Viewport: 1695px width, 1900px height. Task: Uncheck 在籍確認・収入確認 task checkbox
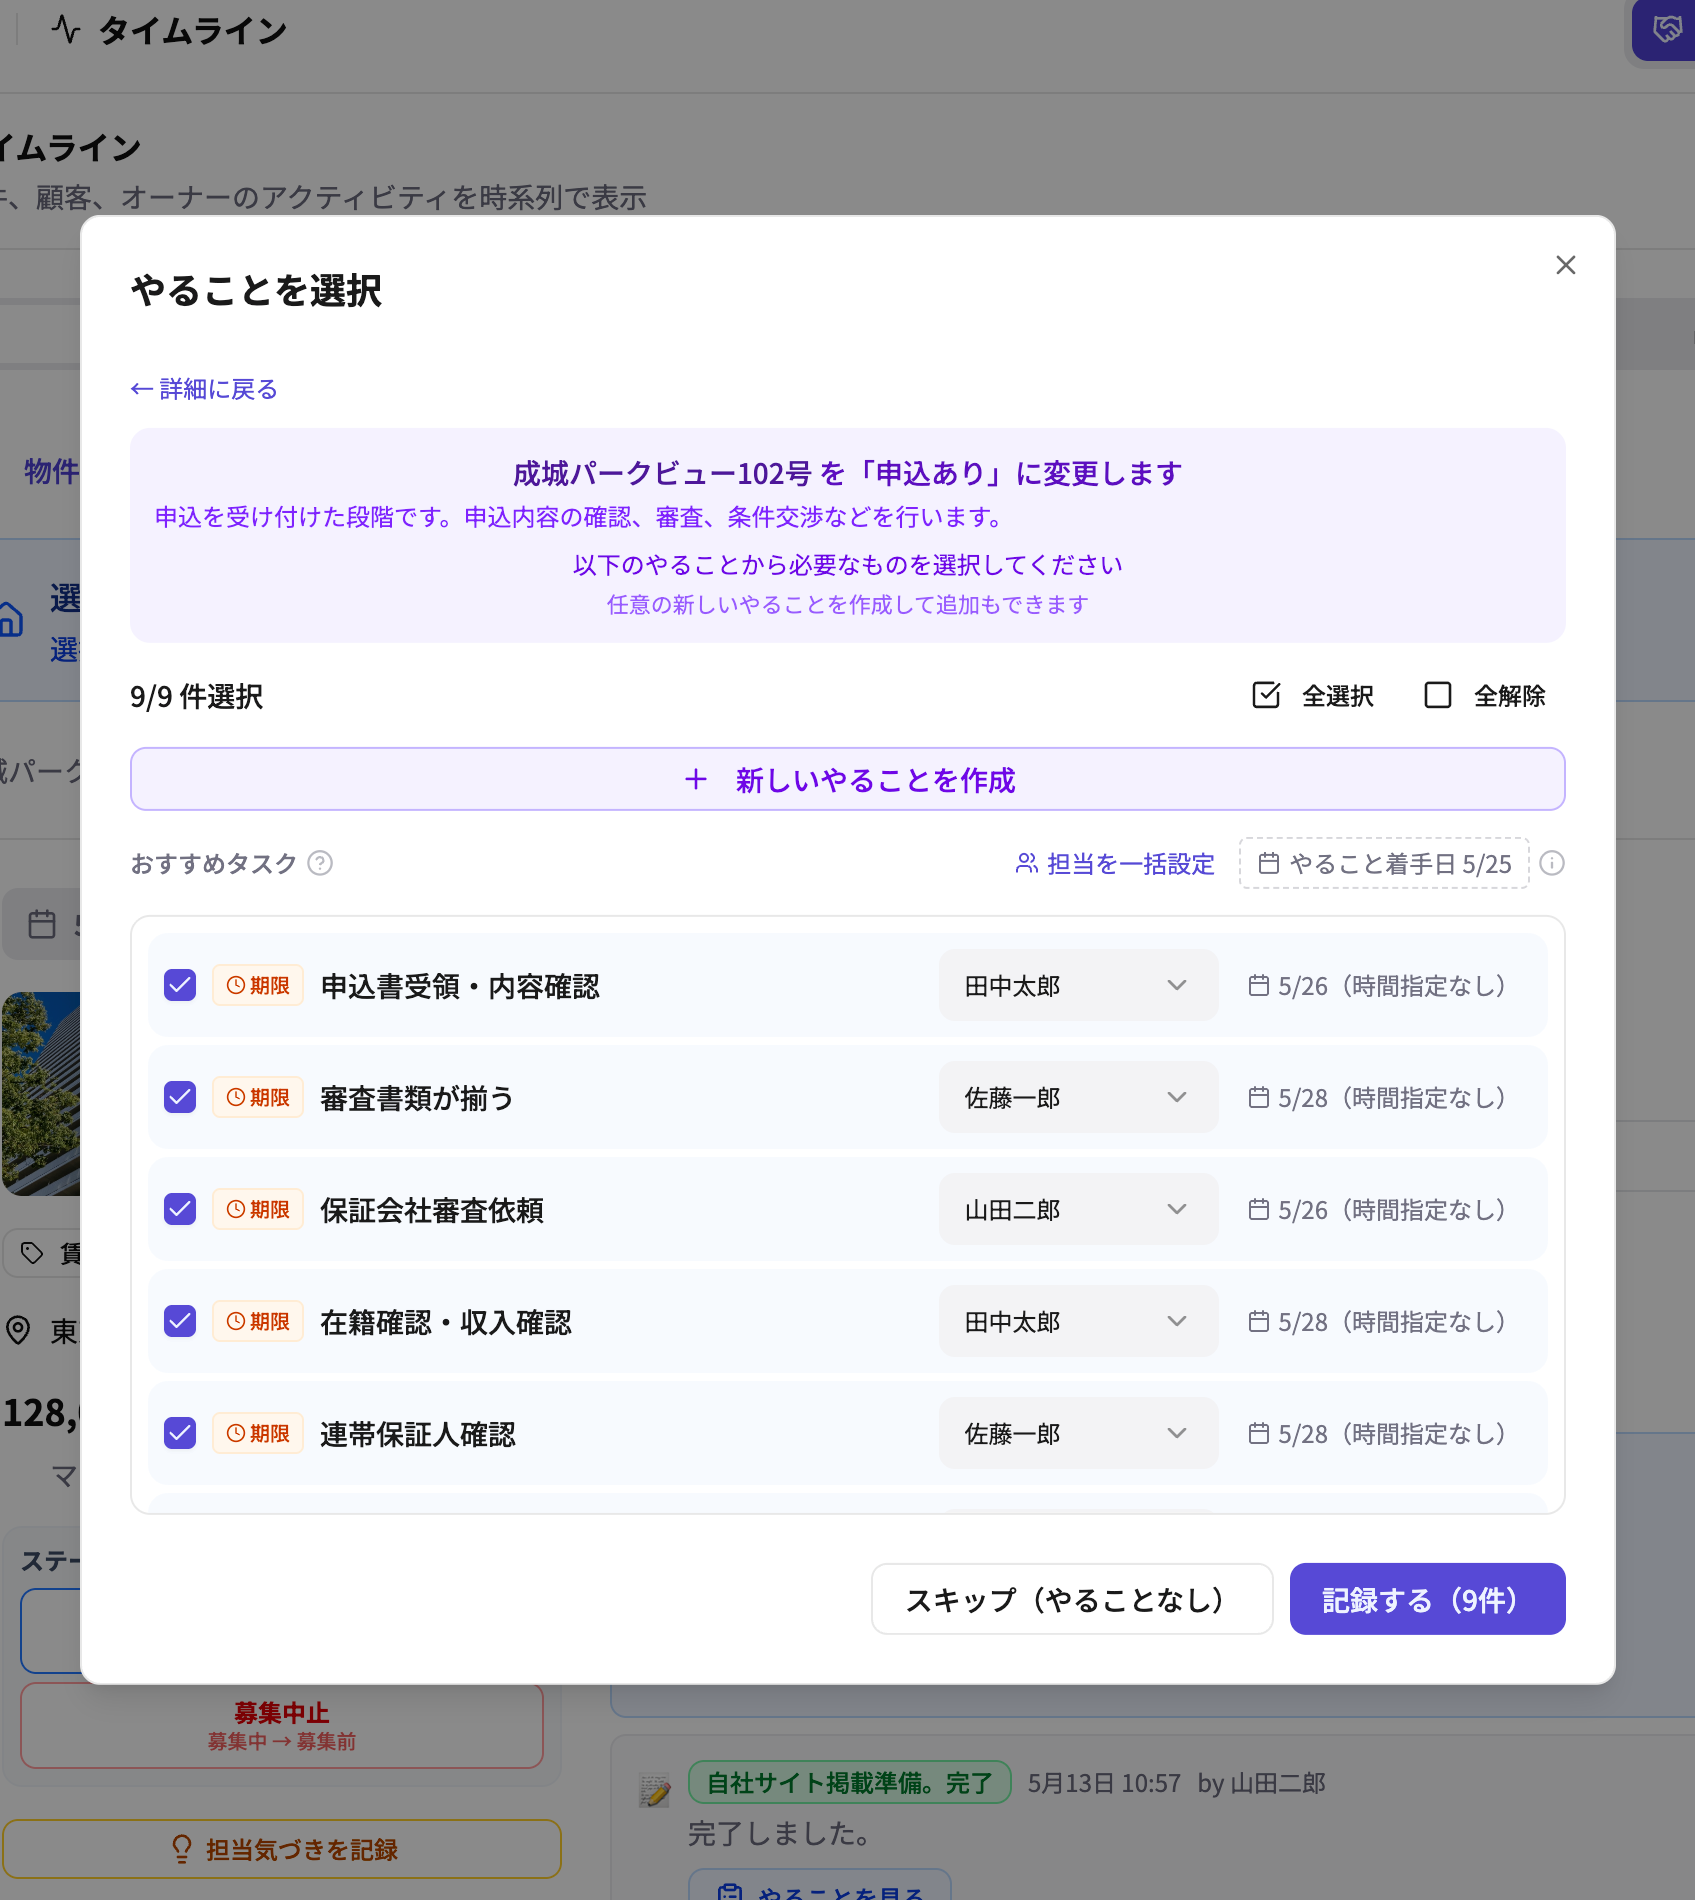(180, 1321)
